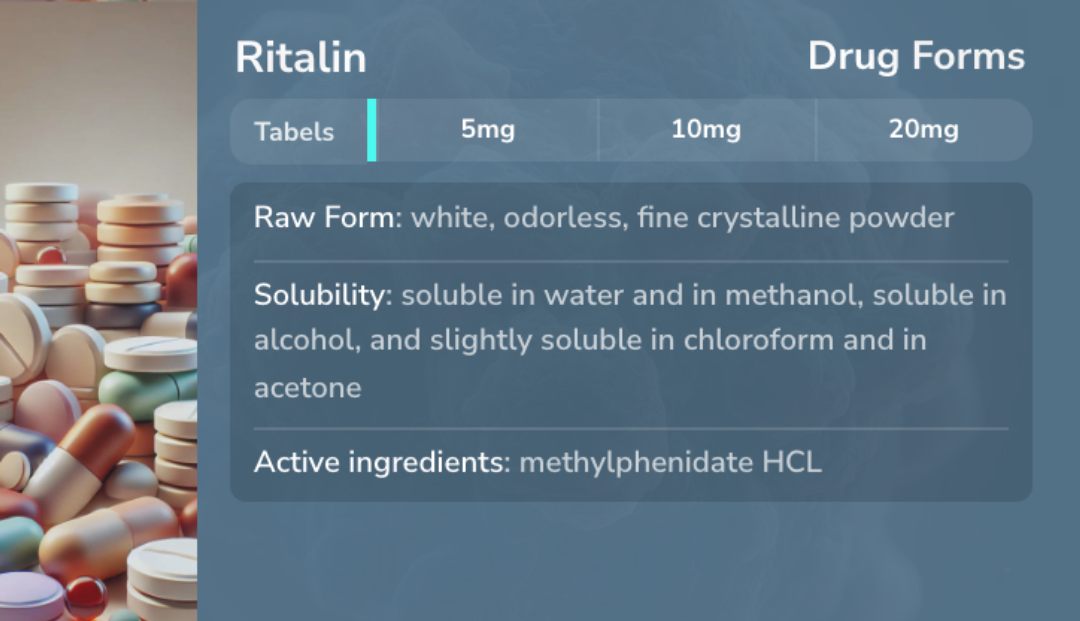Click the methylphenidate HCL text
1080x621 pixels.
pyautogui.click(x=670, y=463)
